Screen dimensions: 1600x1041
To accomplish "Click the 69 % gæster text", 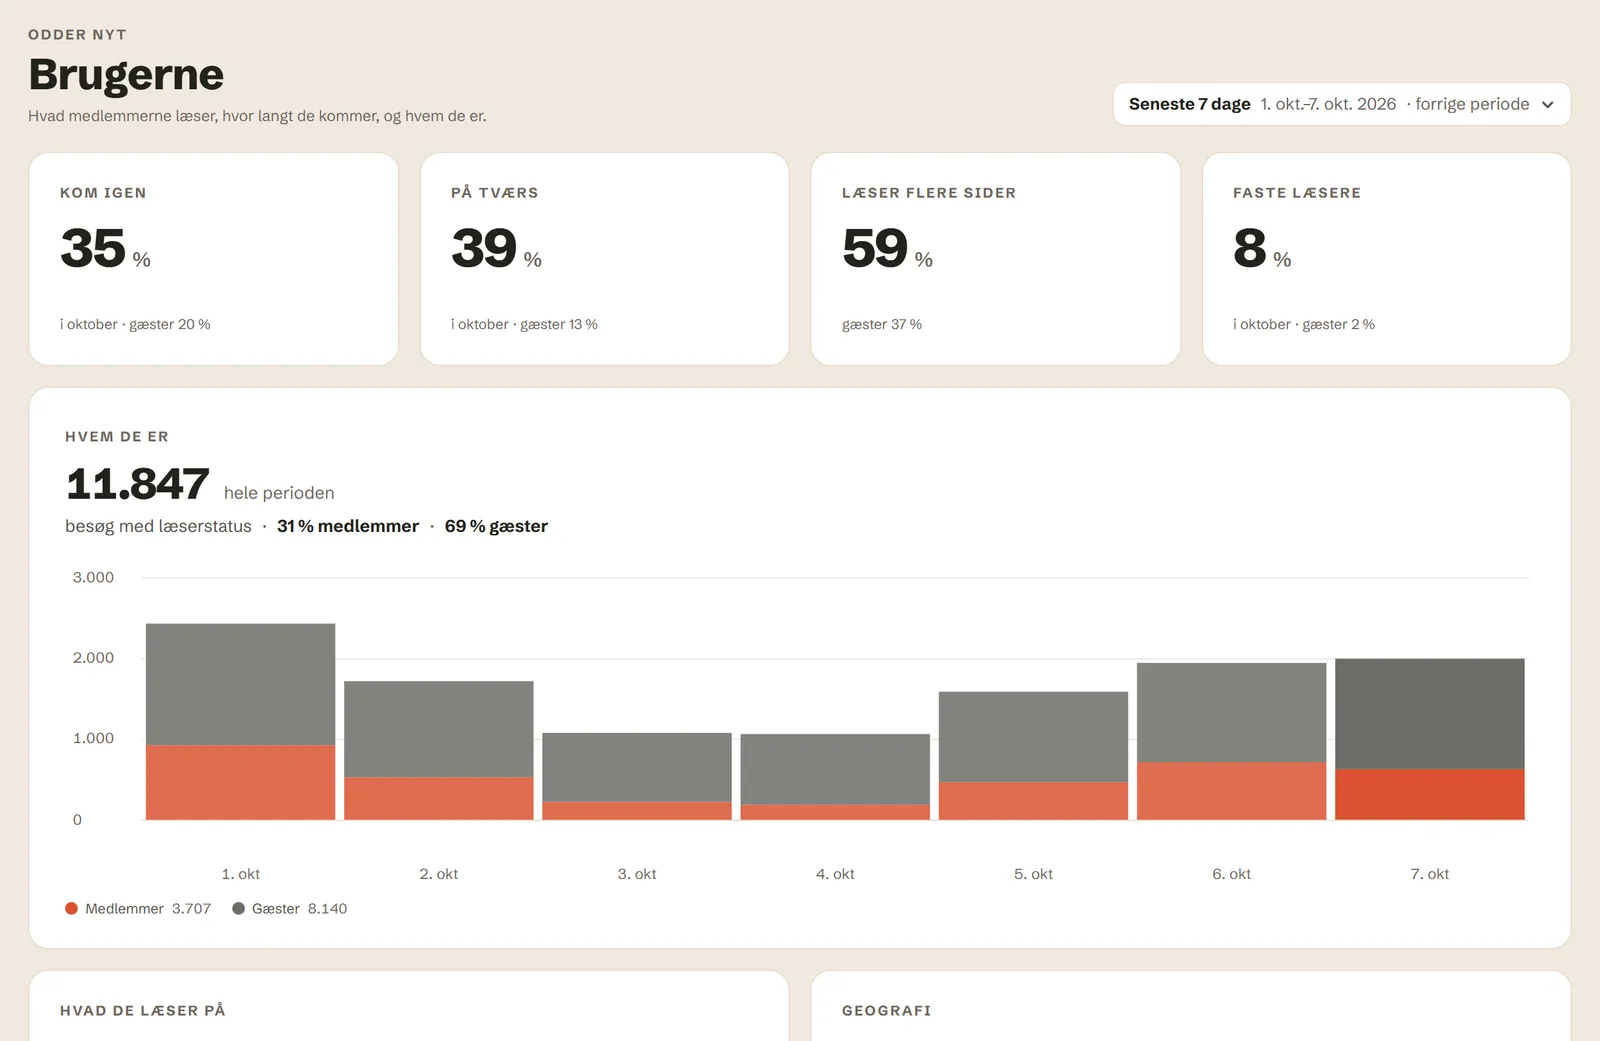I will [496, 526].
